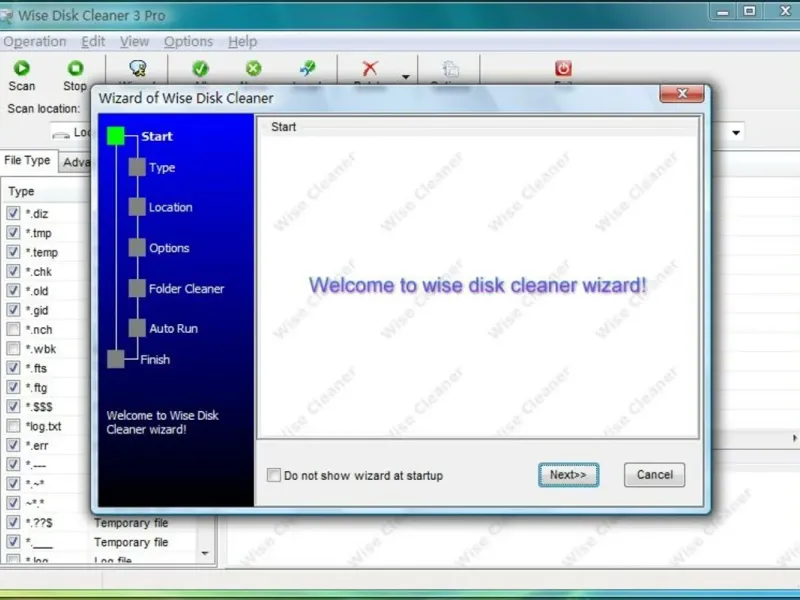This screenshot has height=600, width=800.
Task: Select the green Start step square
Action: pos(116,136)
